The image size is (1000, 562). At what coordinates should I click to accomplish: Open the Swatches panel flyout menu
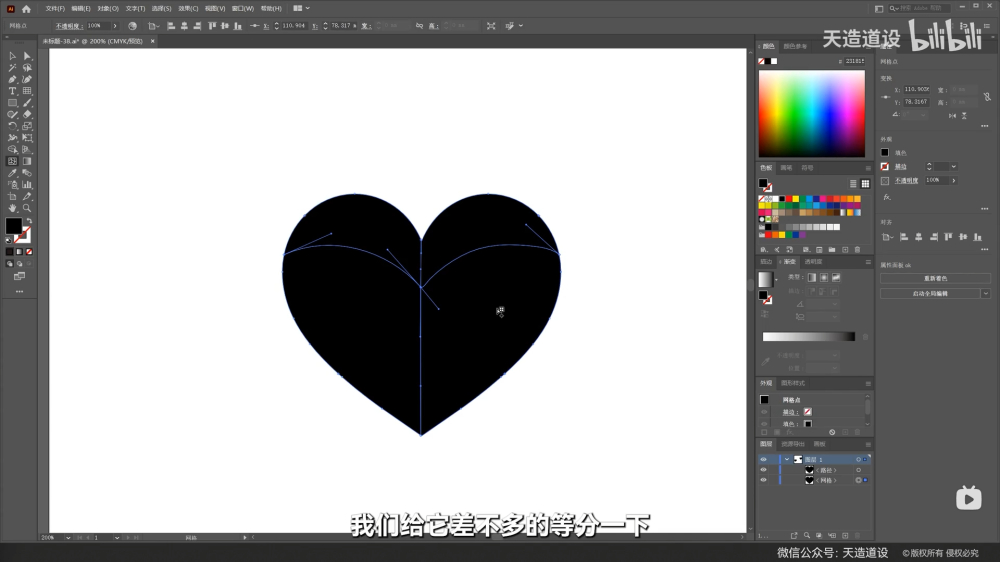point(868,168)
